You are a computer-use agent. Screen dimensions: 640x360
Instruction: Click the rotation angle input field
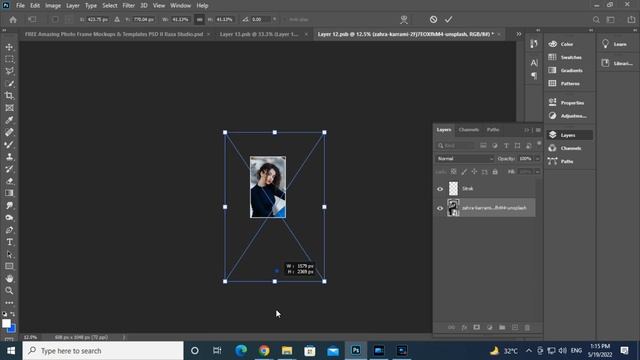260,20
